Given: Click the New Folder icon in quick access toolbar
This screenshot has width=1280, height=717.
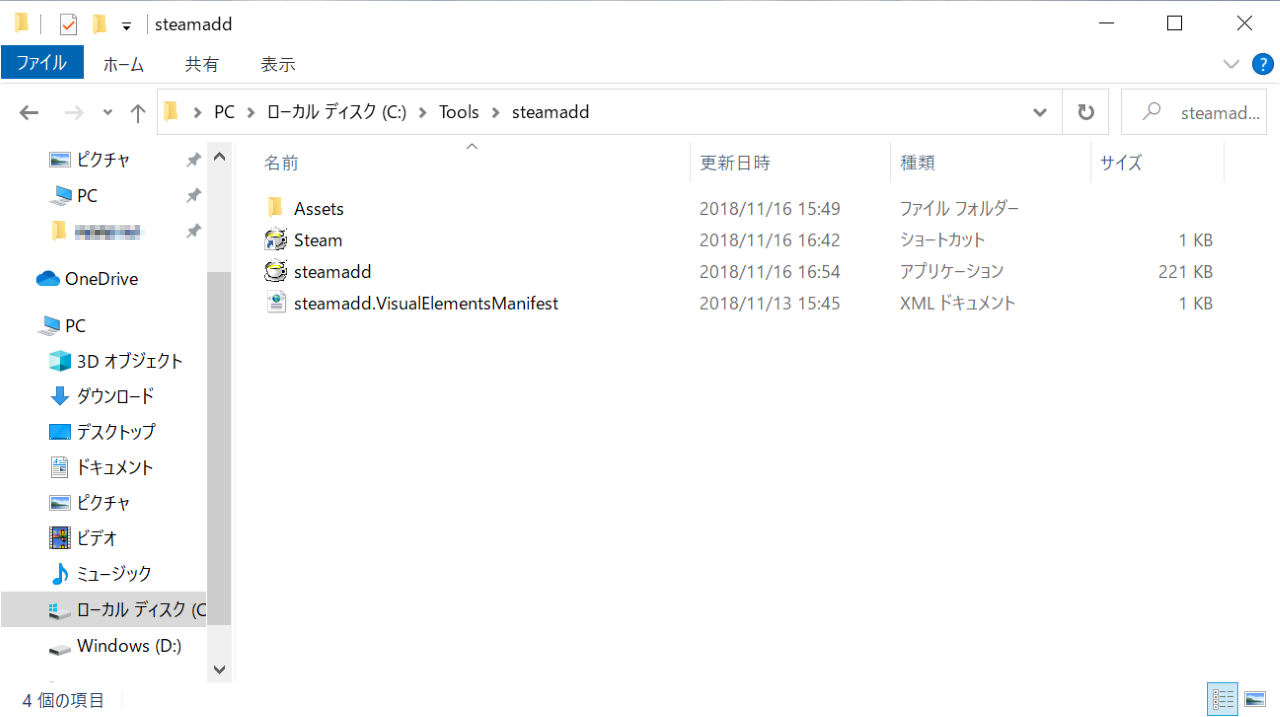Looking at the screenshot, I should click(x=99, y=24).
